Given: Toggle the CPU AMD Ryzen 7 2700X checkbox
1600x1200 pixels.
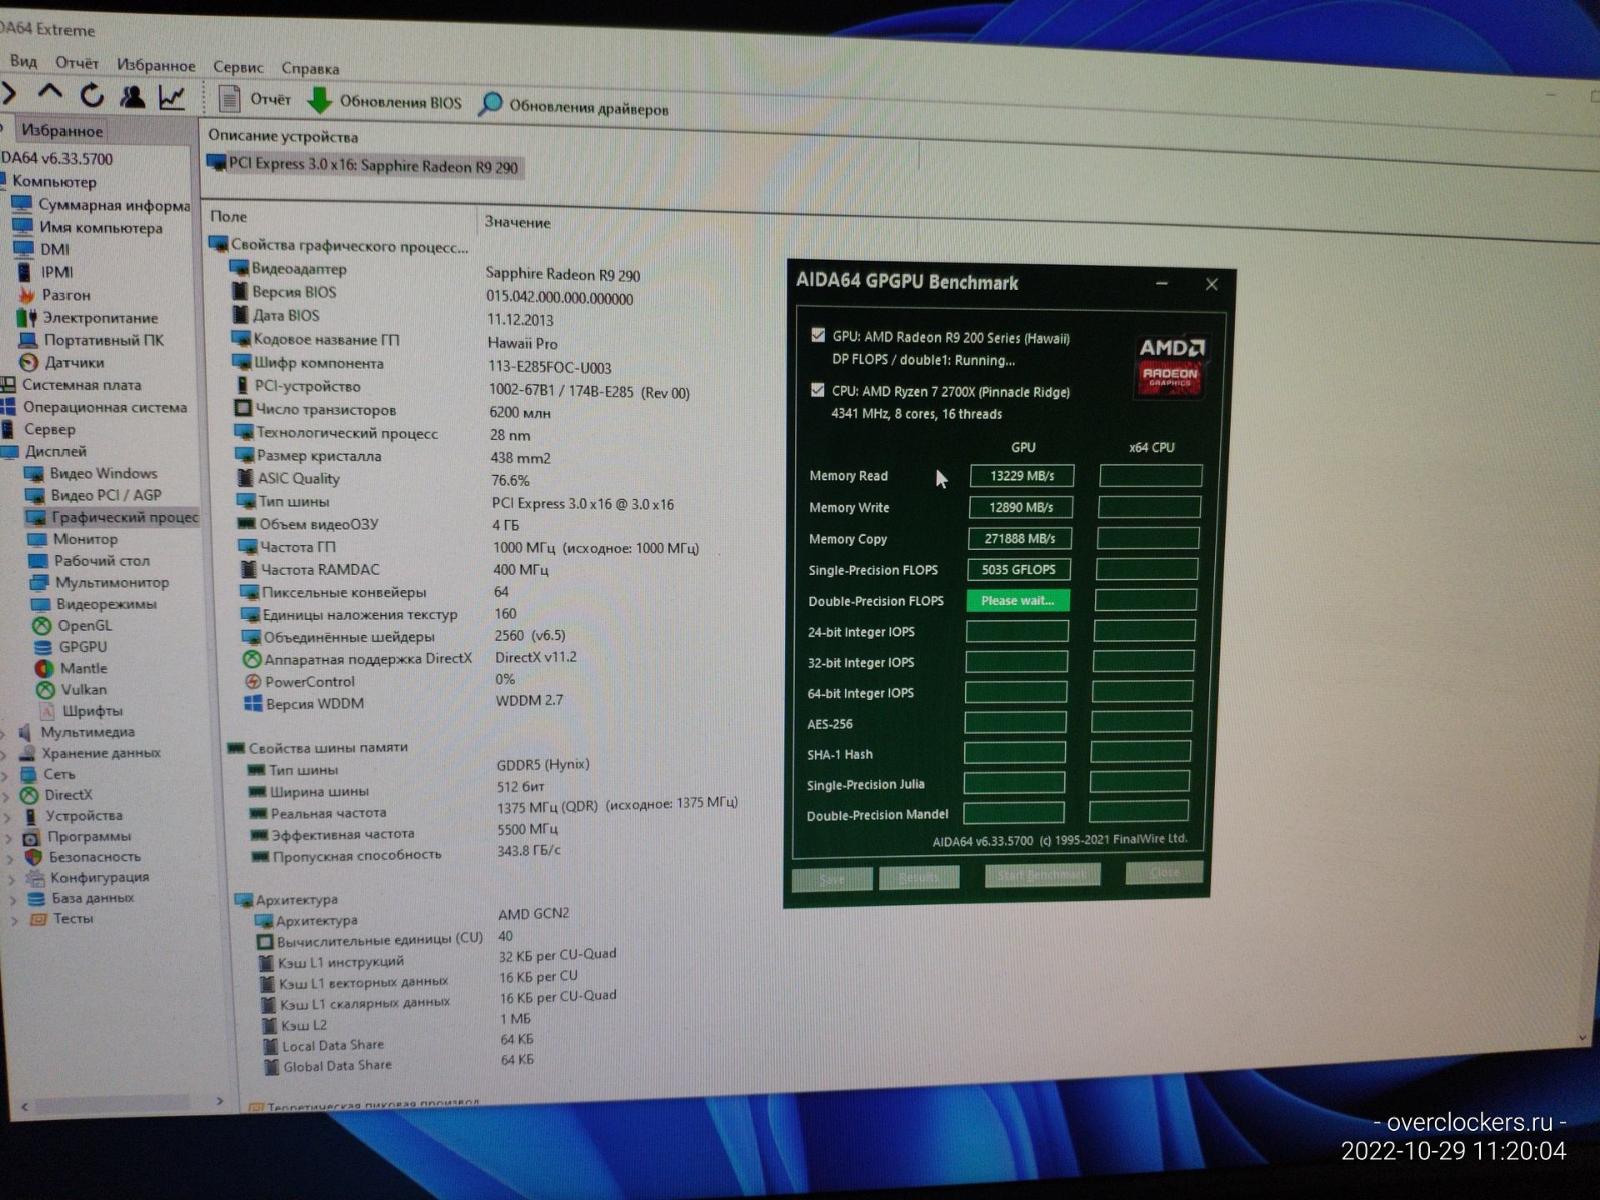Looking at the screenshot, I should [x=817, y=390].
